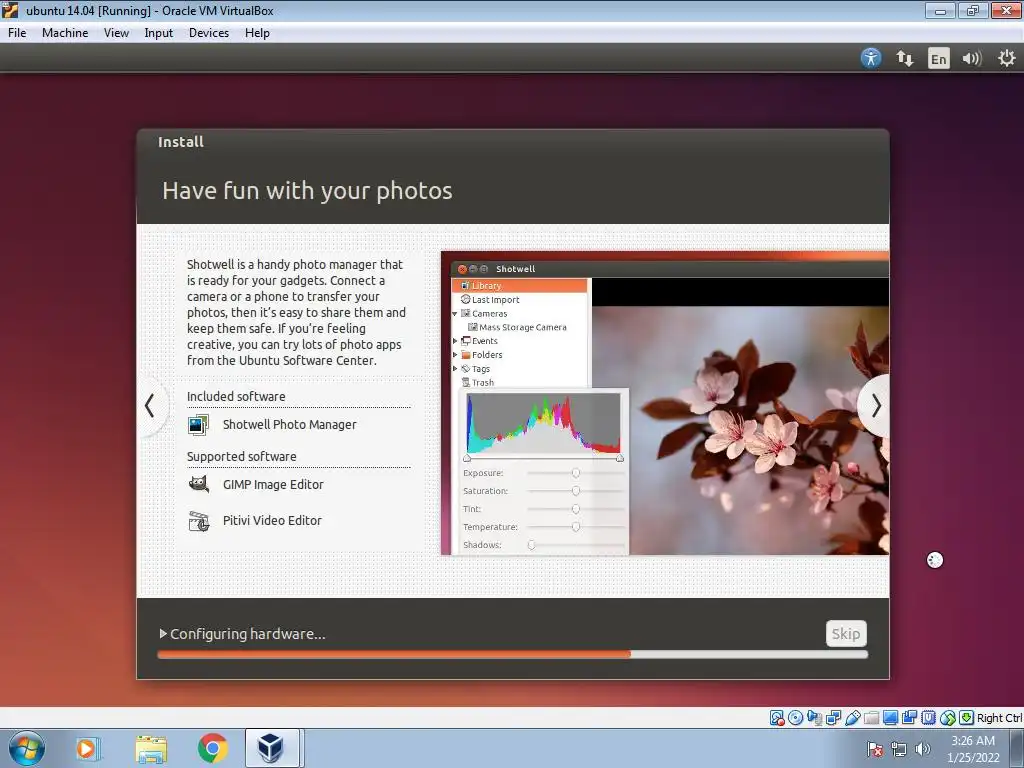Click the Shotwell screenshot slide image
Viewport: 1024px width, 768px height.
(665, 403)
